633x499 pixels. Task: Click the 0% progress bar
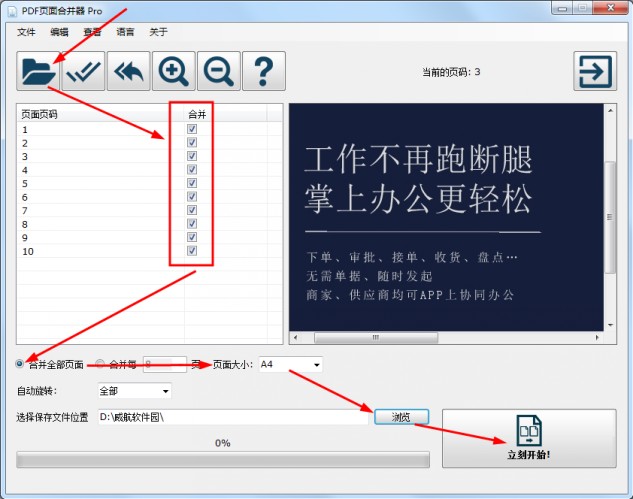point(223,460)
